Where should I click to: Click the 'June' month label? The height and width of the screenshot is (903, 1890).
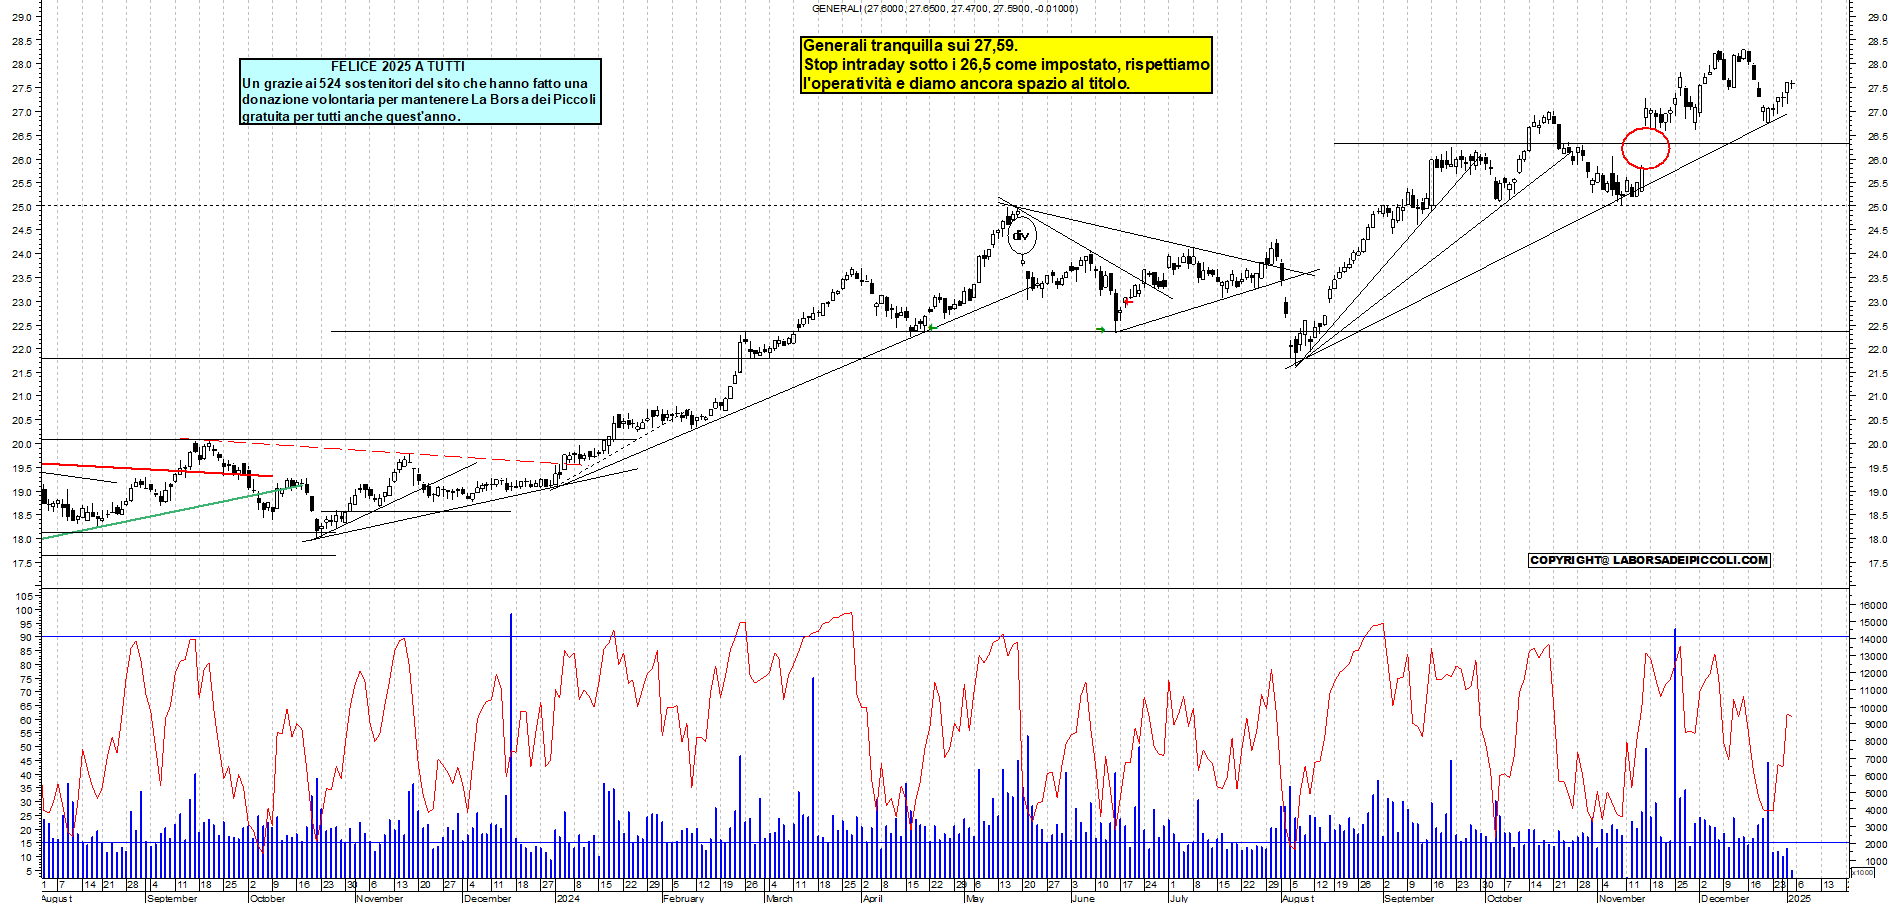(1083, 898)
